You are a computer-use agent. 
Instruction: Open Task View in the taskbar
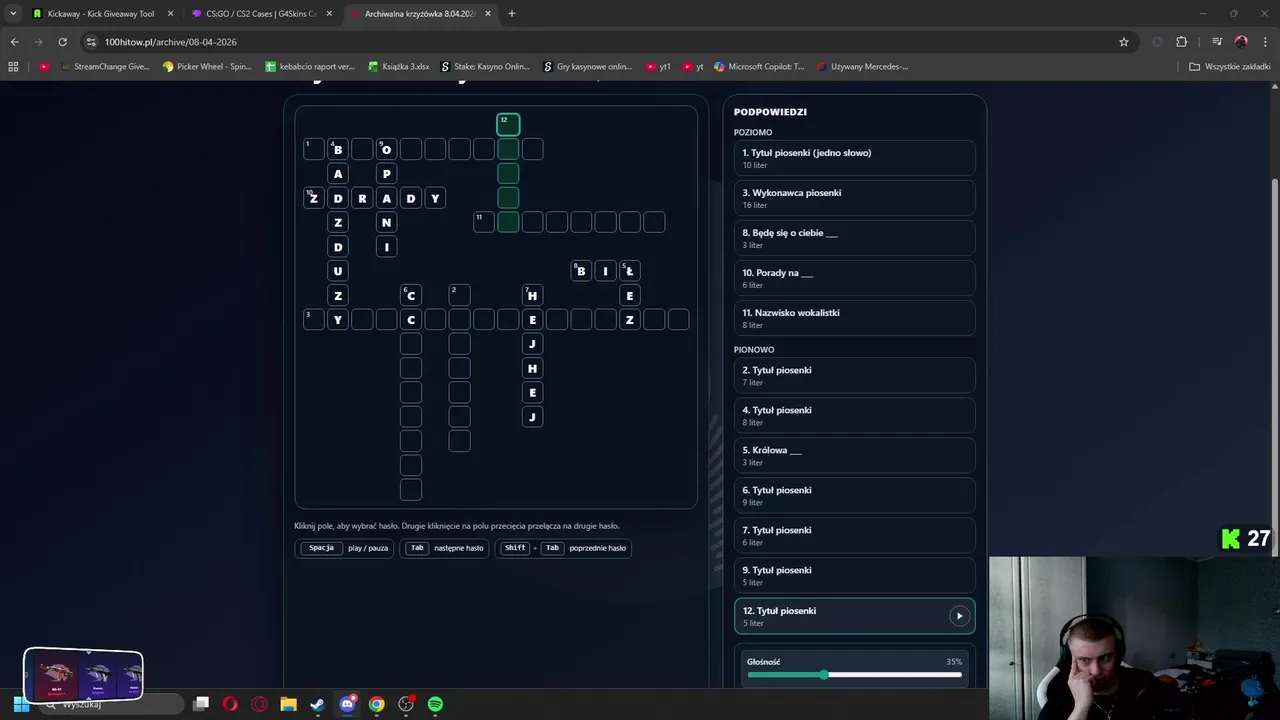(201, 704)
